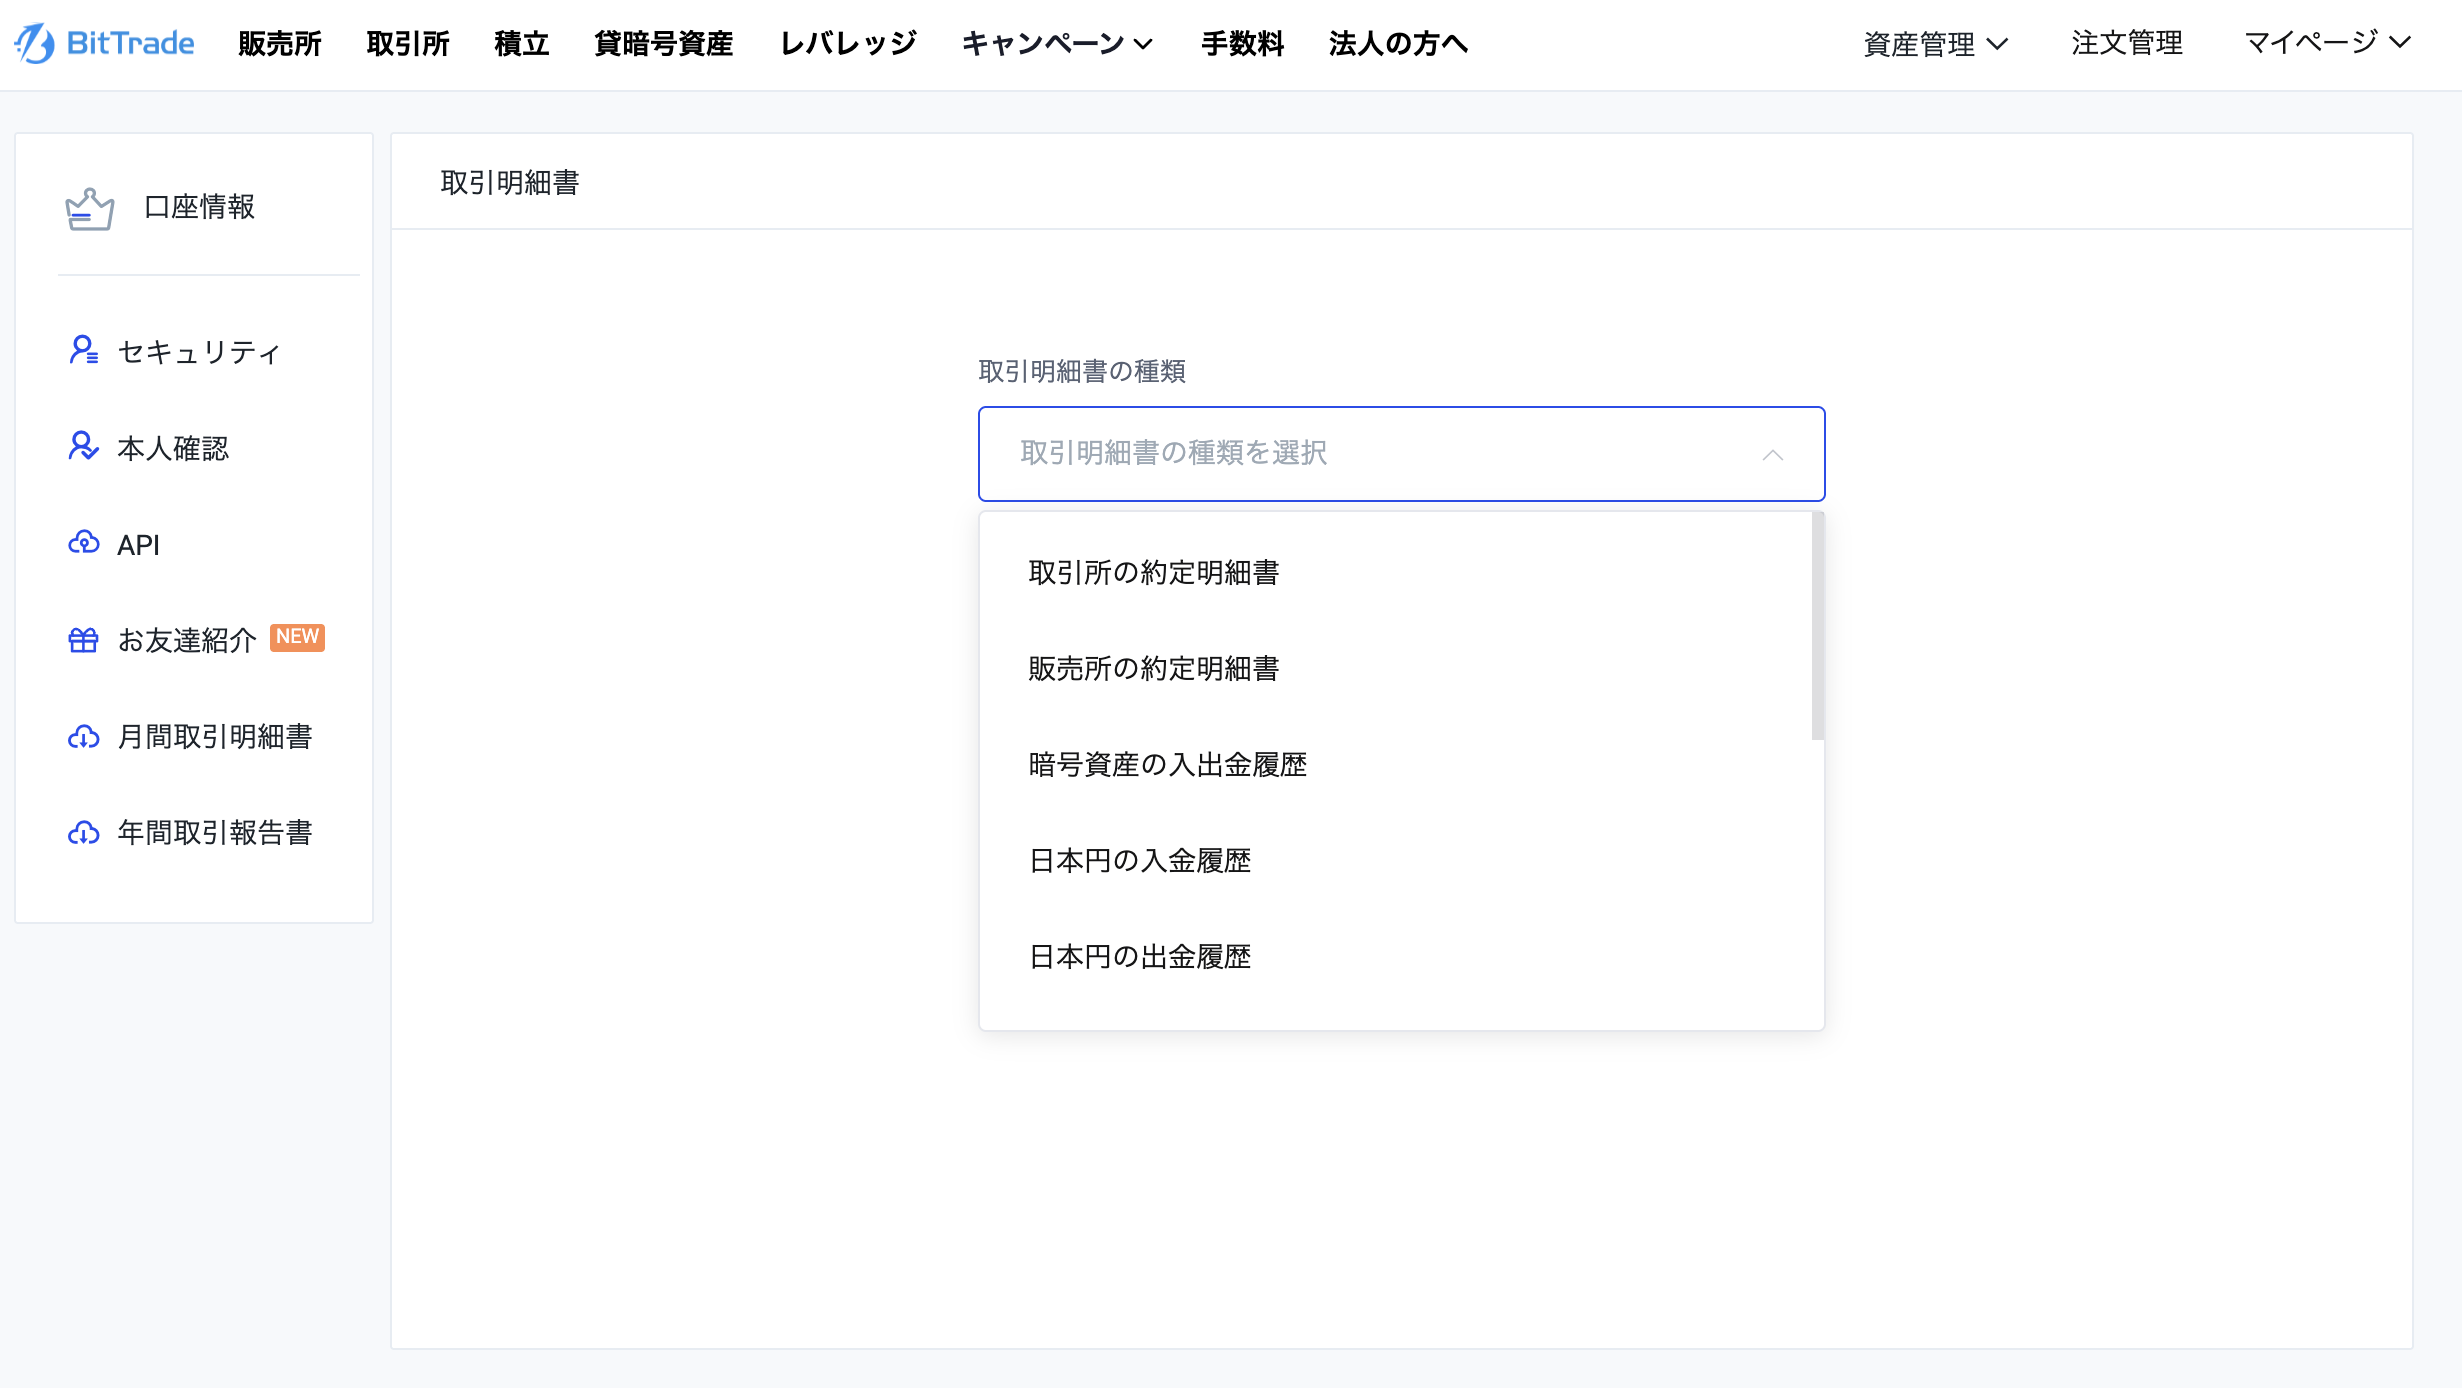Click the dropdown list scrollbar

[1817, 627]
